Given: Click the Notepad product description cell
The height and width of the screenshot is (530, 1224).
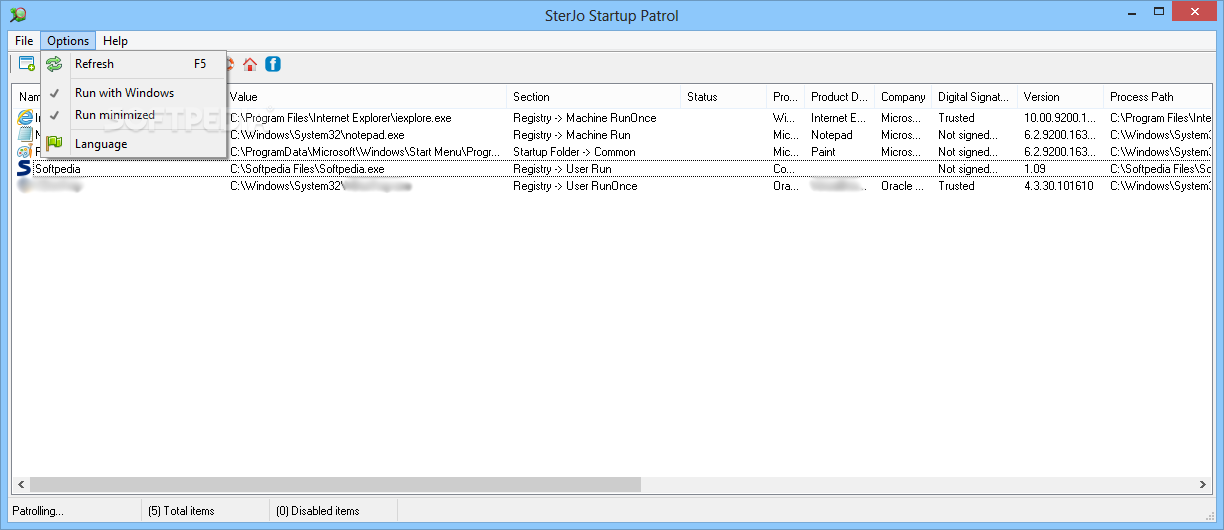Looking at the screenshot, I should (x=832, y=135).
